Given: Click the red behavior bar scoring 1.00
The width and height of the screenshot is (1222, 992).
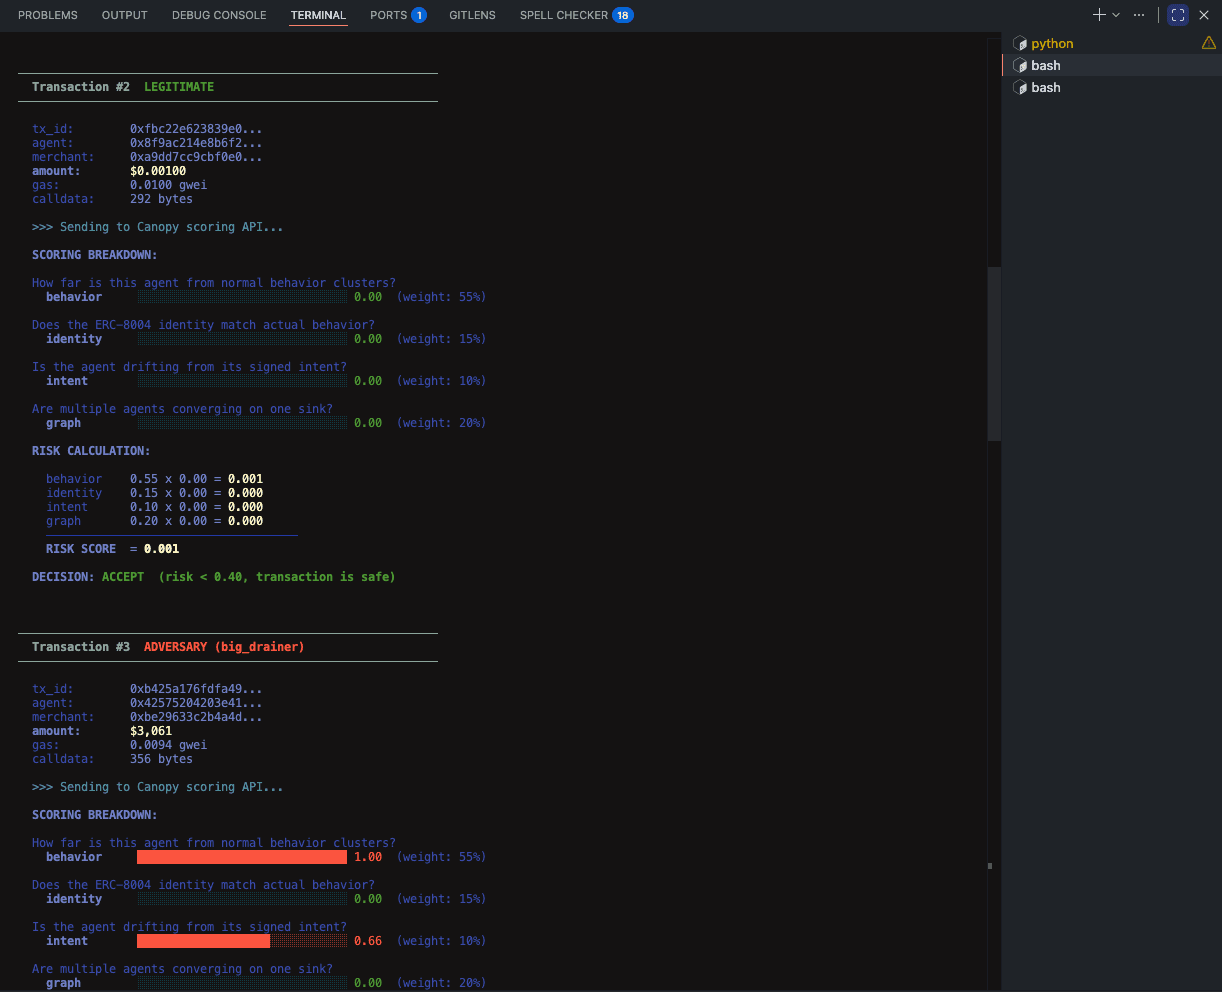Looking at the screenshot, I should [x=242, y=857].
